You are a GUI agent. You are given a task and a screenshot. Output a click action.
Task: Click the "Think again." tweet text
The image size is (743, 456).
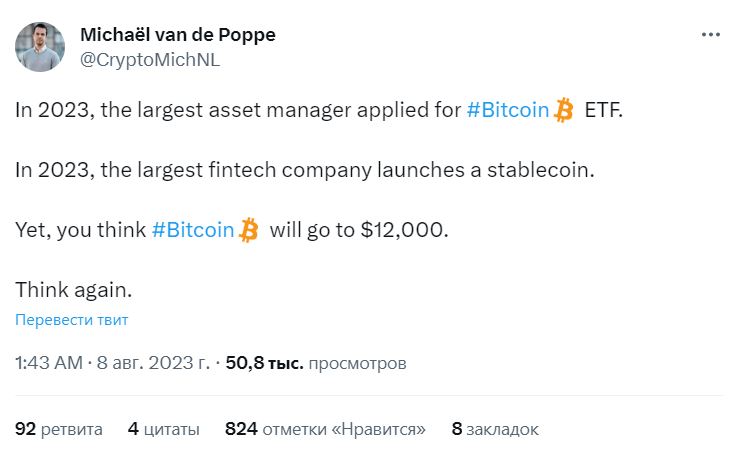click(x=74, y=290)
